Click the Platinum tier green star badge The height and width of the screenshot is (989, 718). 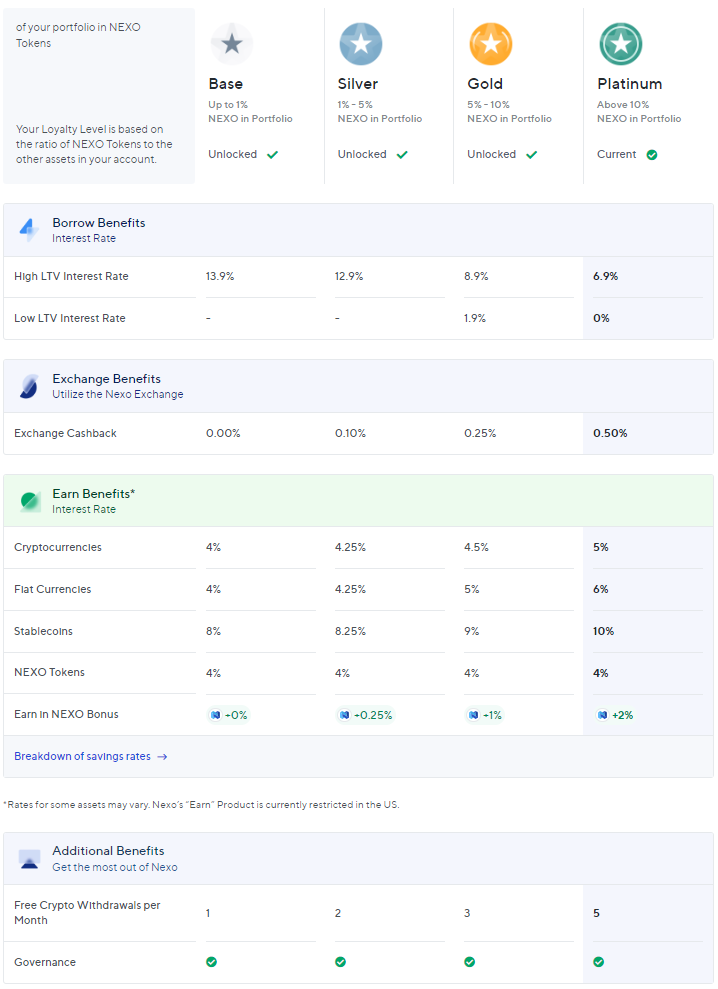(x=621, y=44)
